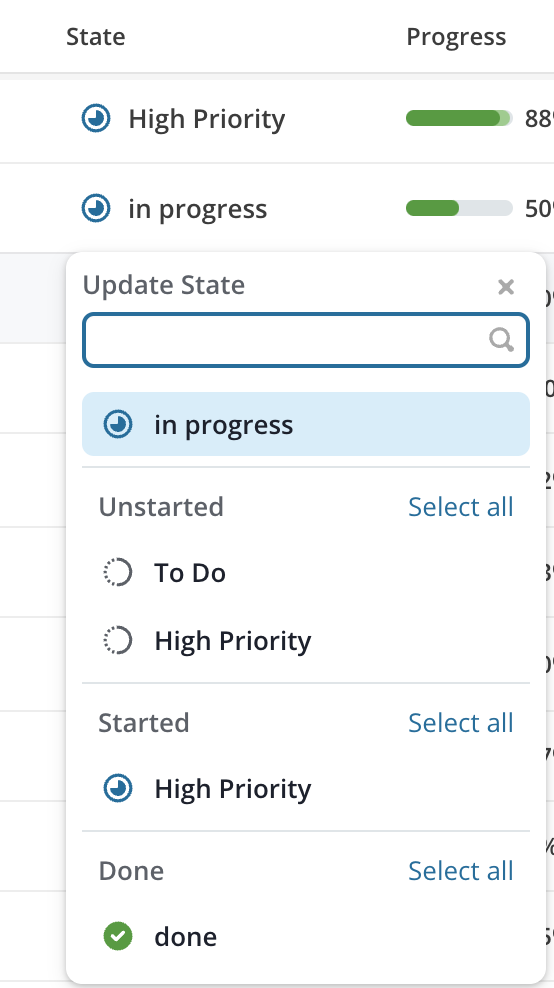Viewport: 554px width, 988px height.
Task: Close the Update State popup
Action: pyautogui.click(x=505, y=287)
